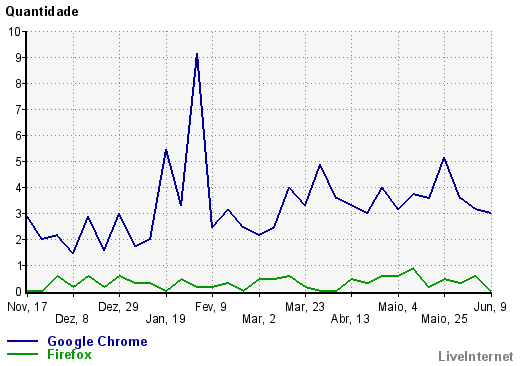Select the Abr, 13 date label
The image size is (520, 366).
(350, 319)
